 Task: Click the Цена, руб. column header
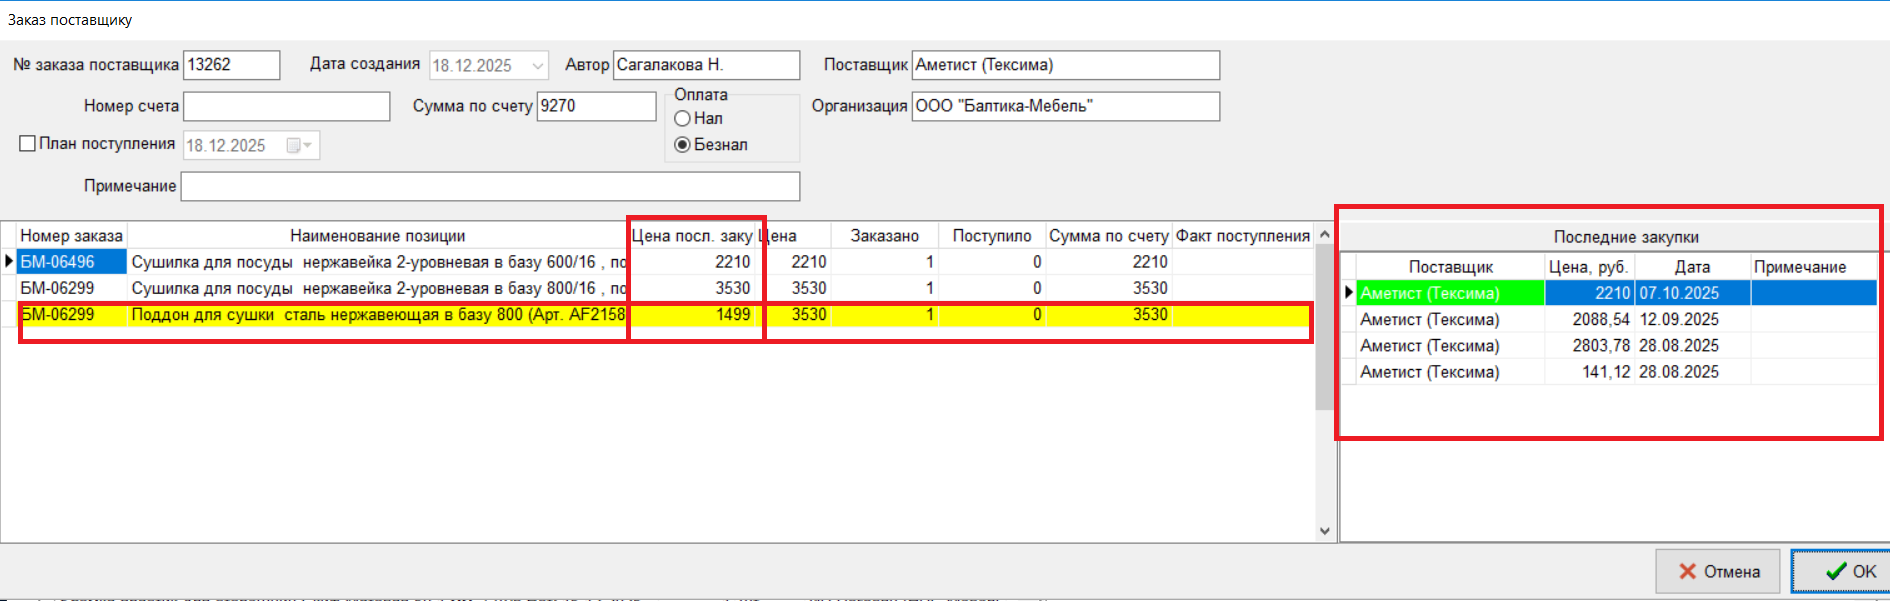[x=1588, y=267]
